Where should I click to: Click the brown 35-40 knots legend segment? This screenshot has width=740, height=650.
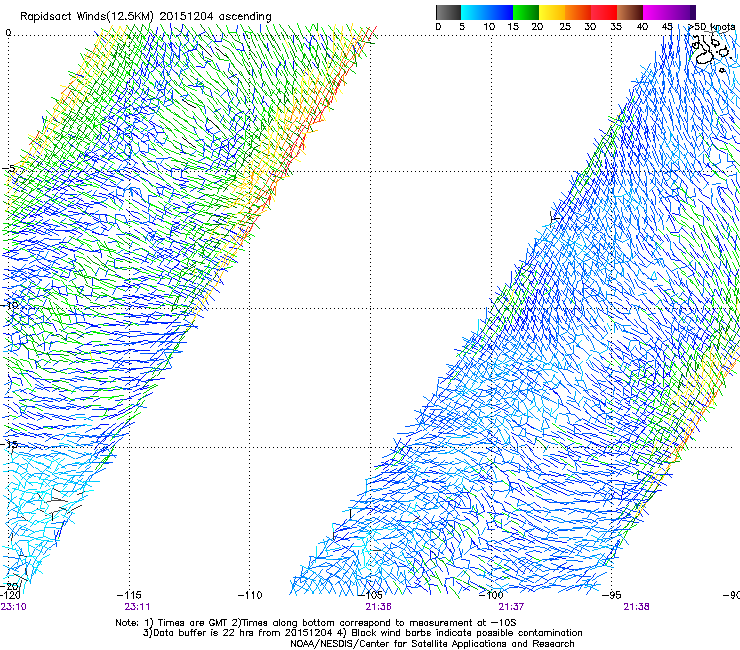coord(630,12)
